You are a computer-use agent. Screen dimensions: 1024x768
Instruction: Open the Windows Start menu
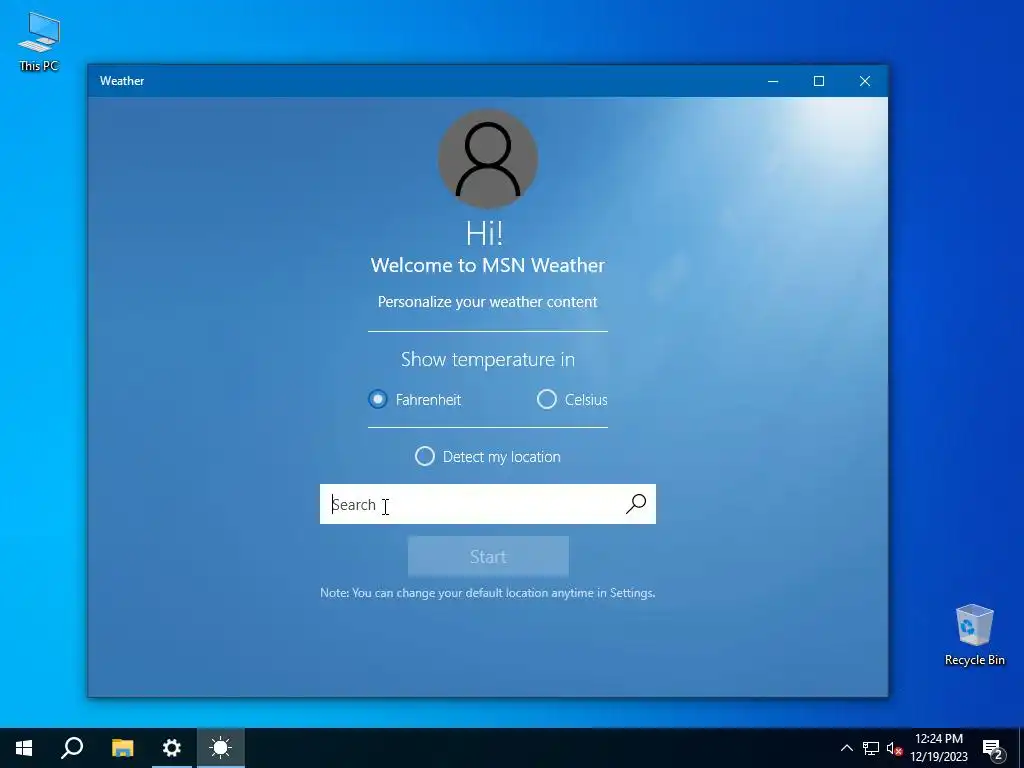24,748
